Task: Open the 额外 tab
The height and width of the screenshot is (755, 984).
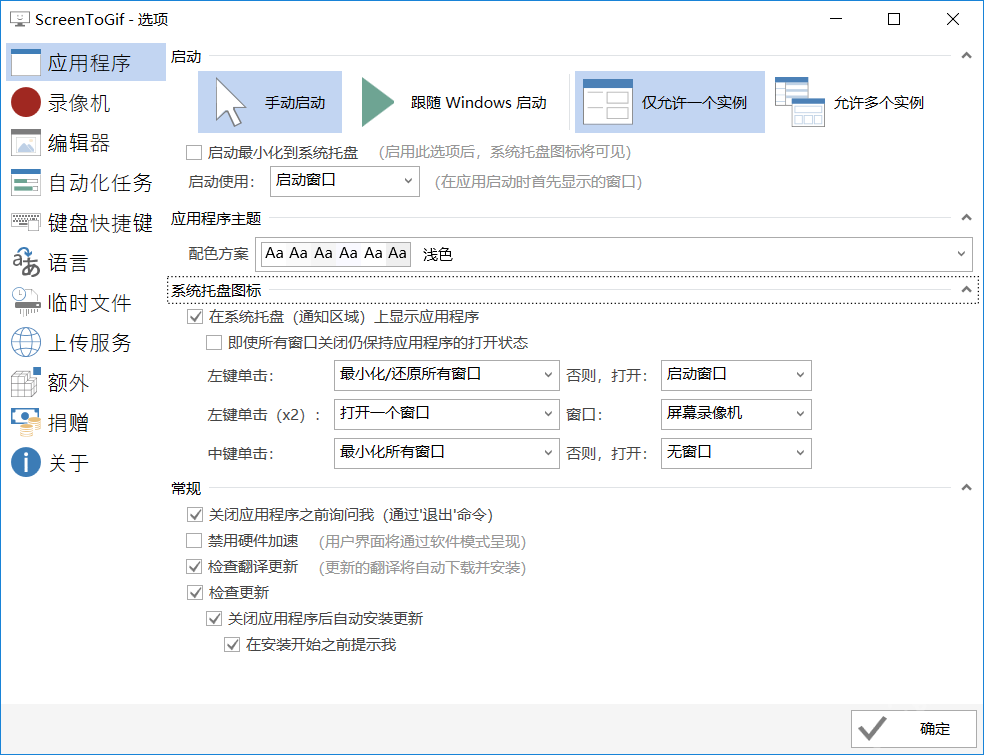Action: pos(85,383)
